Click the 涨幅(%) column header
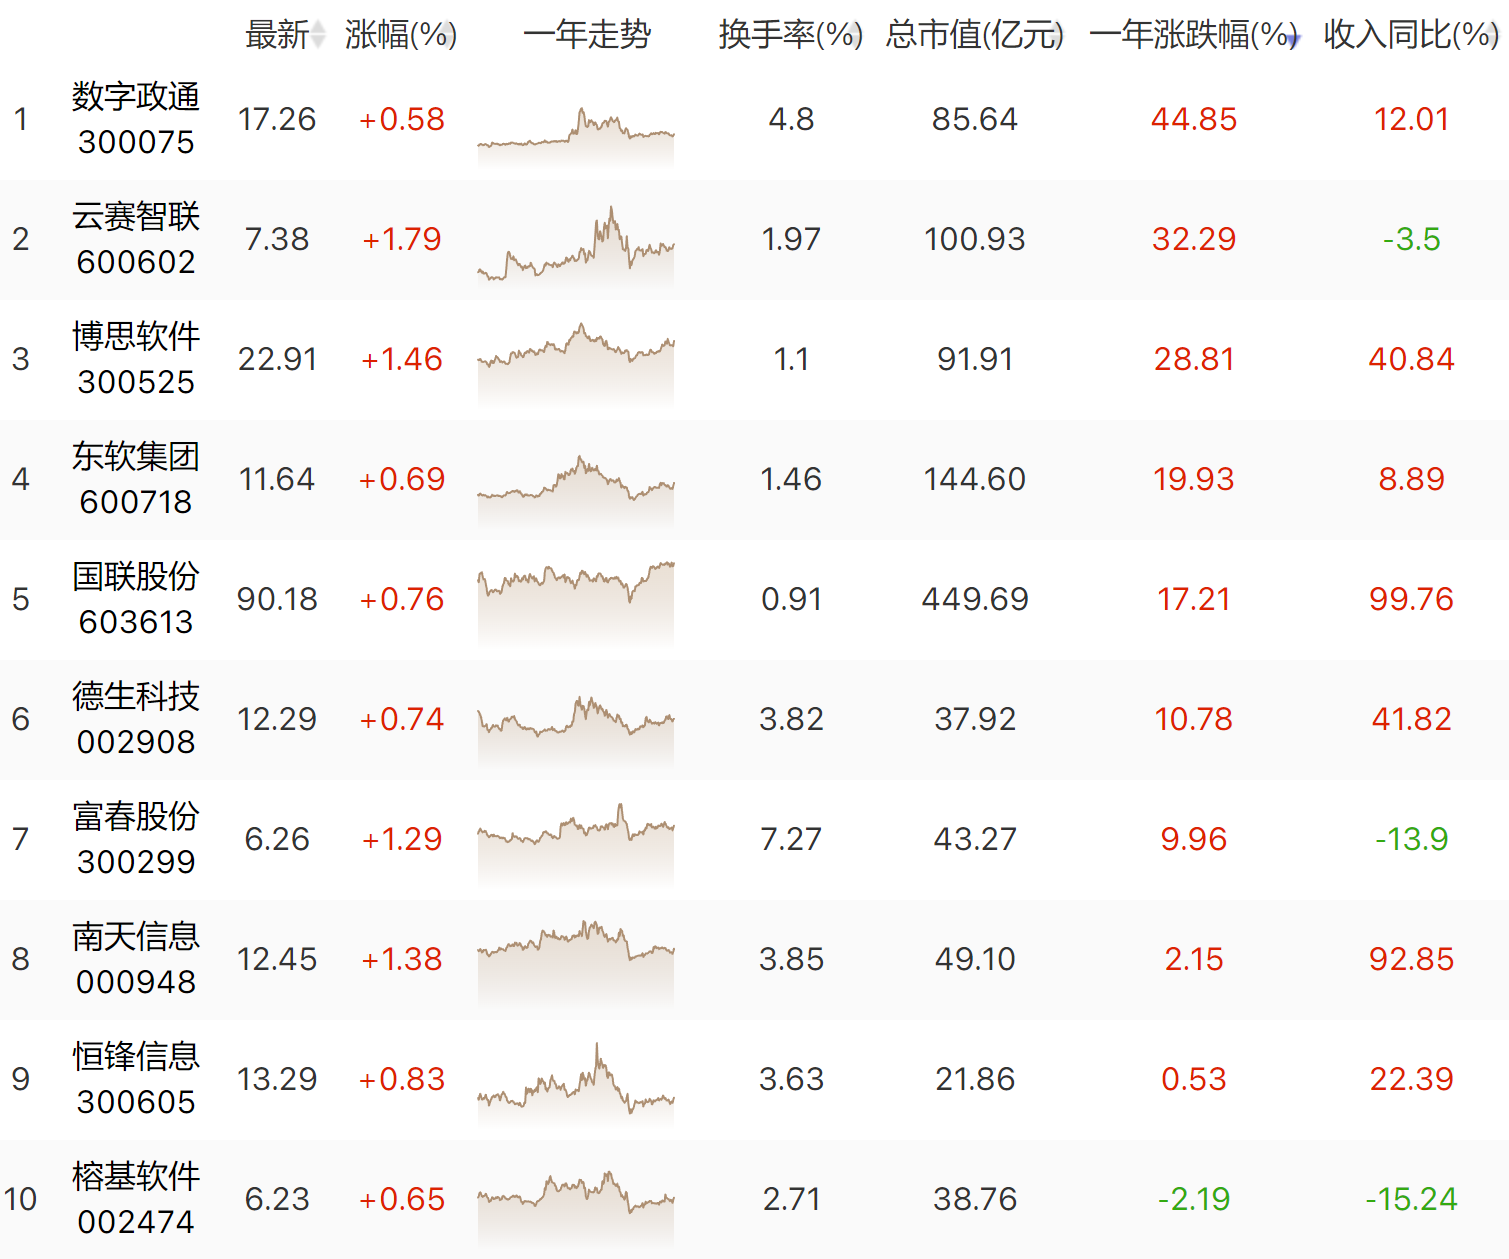The width and height of the screenshot is (1509, 1259). click(401, 35)
